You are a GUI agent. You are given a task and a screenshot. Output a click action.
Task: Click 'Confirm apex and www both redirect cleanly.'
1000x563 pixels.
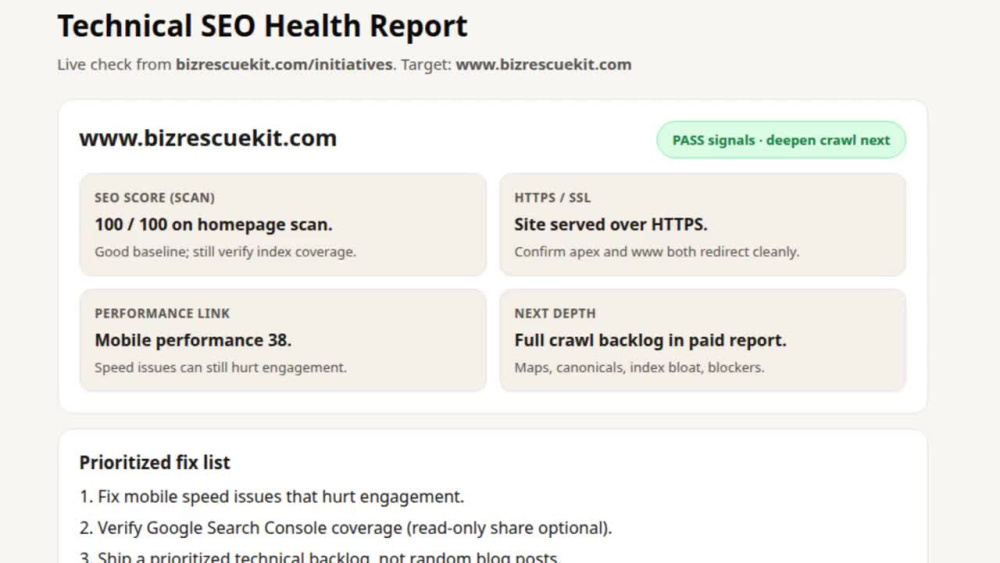(x=656, y=252)
